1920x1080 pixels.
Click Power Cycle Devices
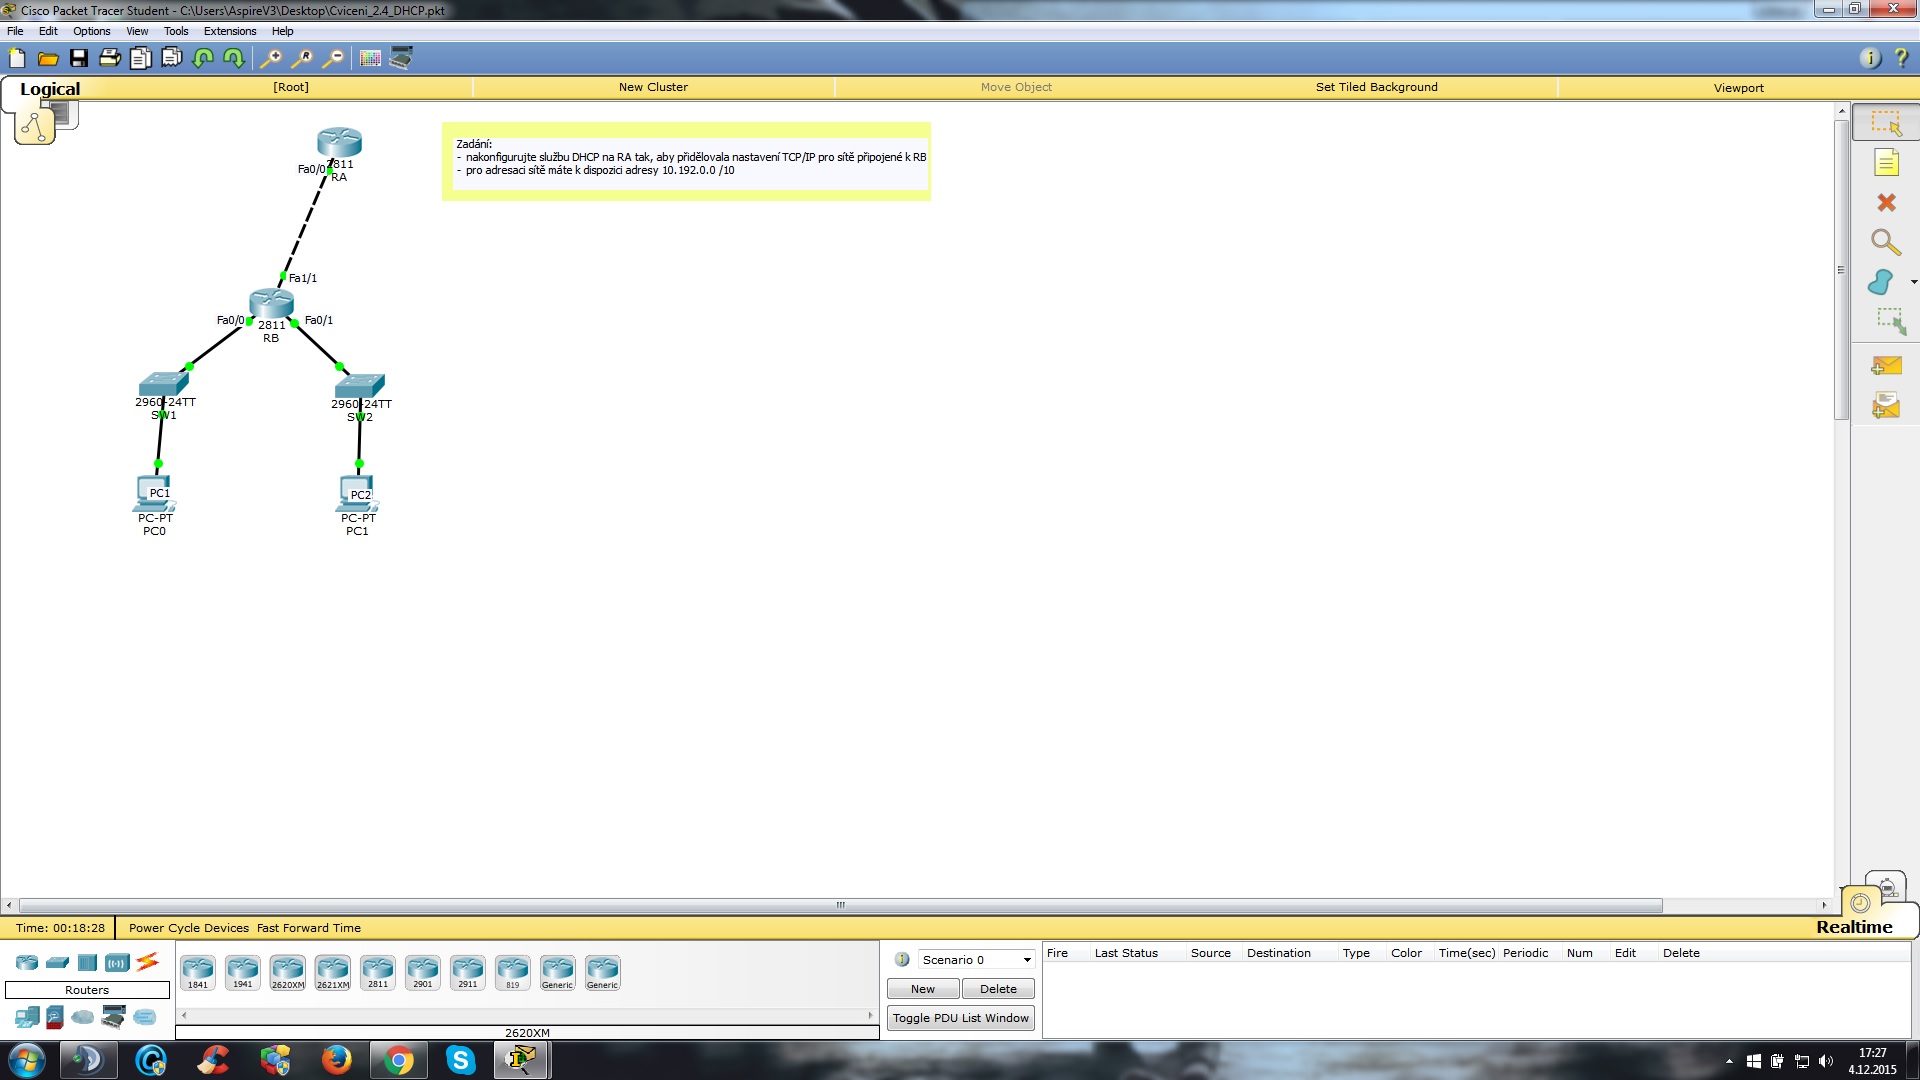(x=189, y=928)
